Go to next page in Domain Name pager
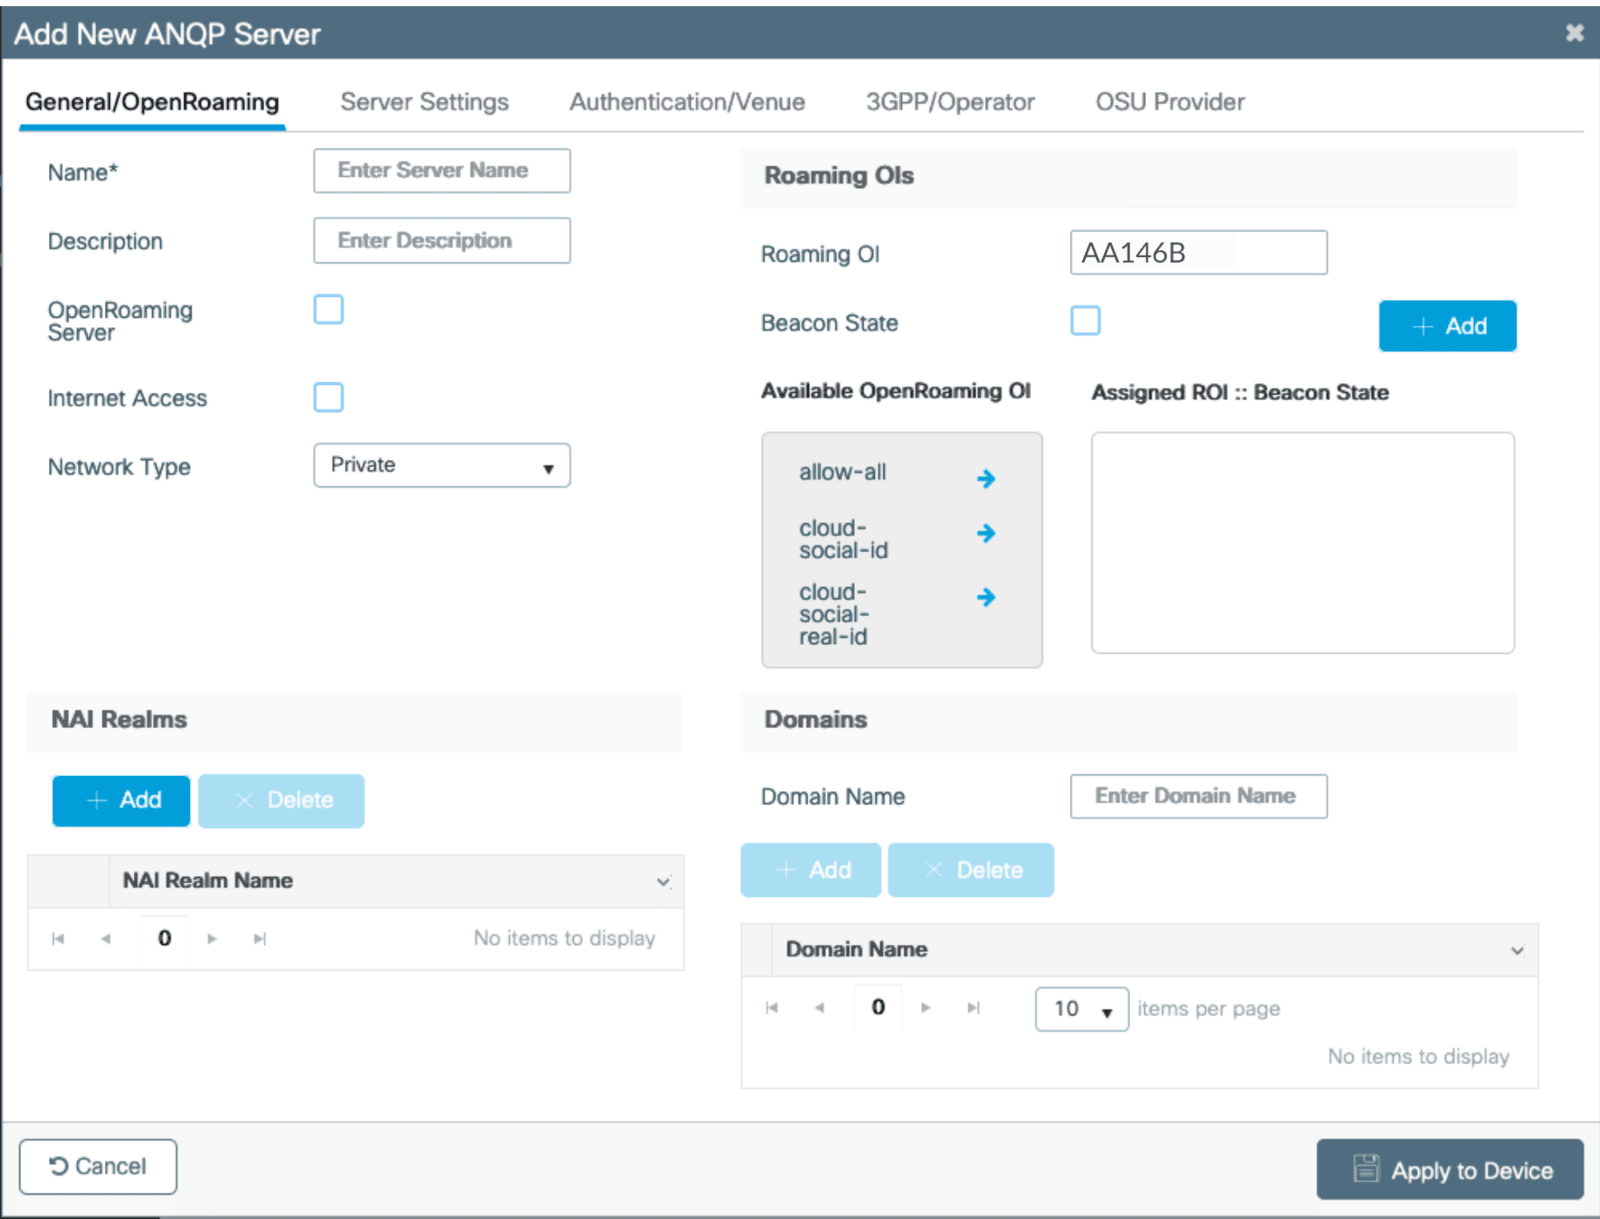 coord(926,1008)
